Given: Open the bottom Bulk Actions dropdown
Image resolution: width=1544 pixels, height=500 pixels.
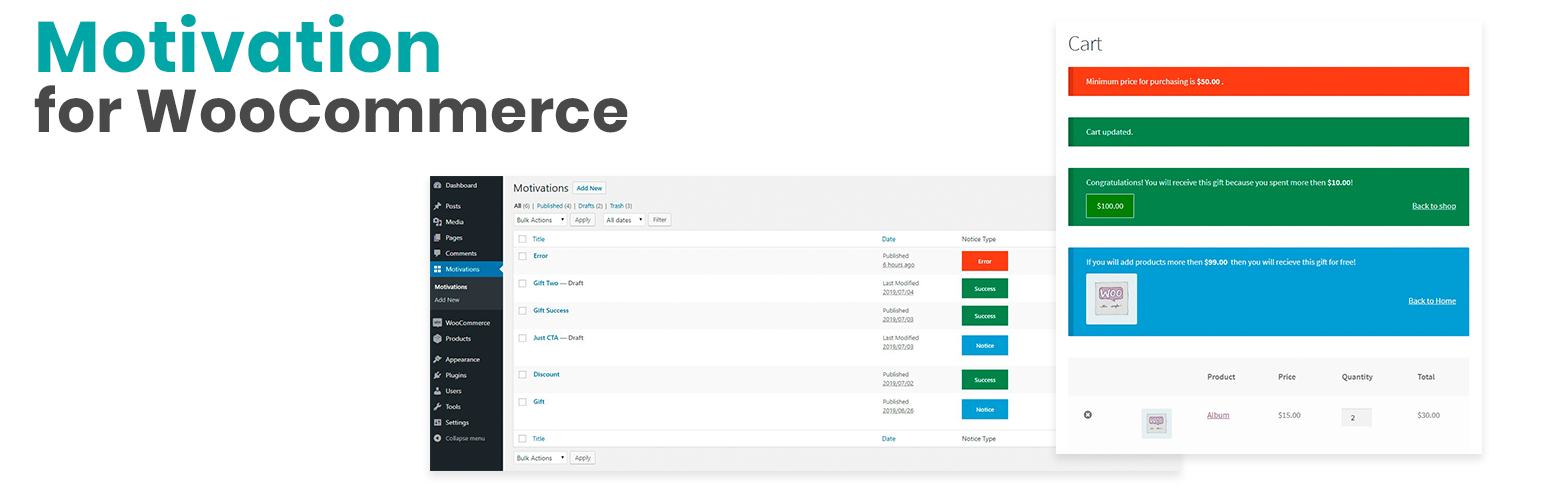Looking at the screenshot, I should [x=540, y=458].
